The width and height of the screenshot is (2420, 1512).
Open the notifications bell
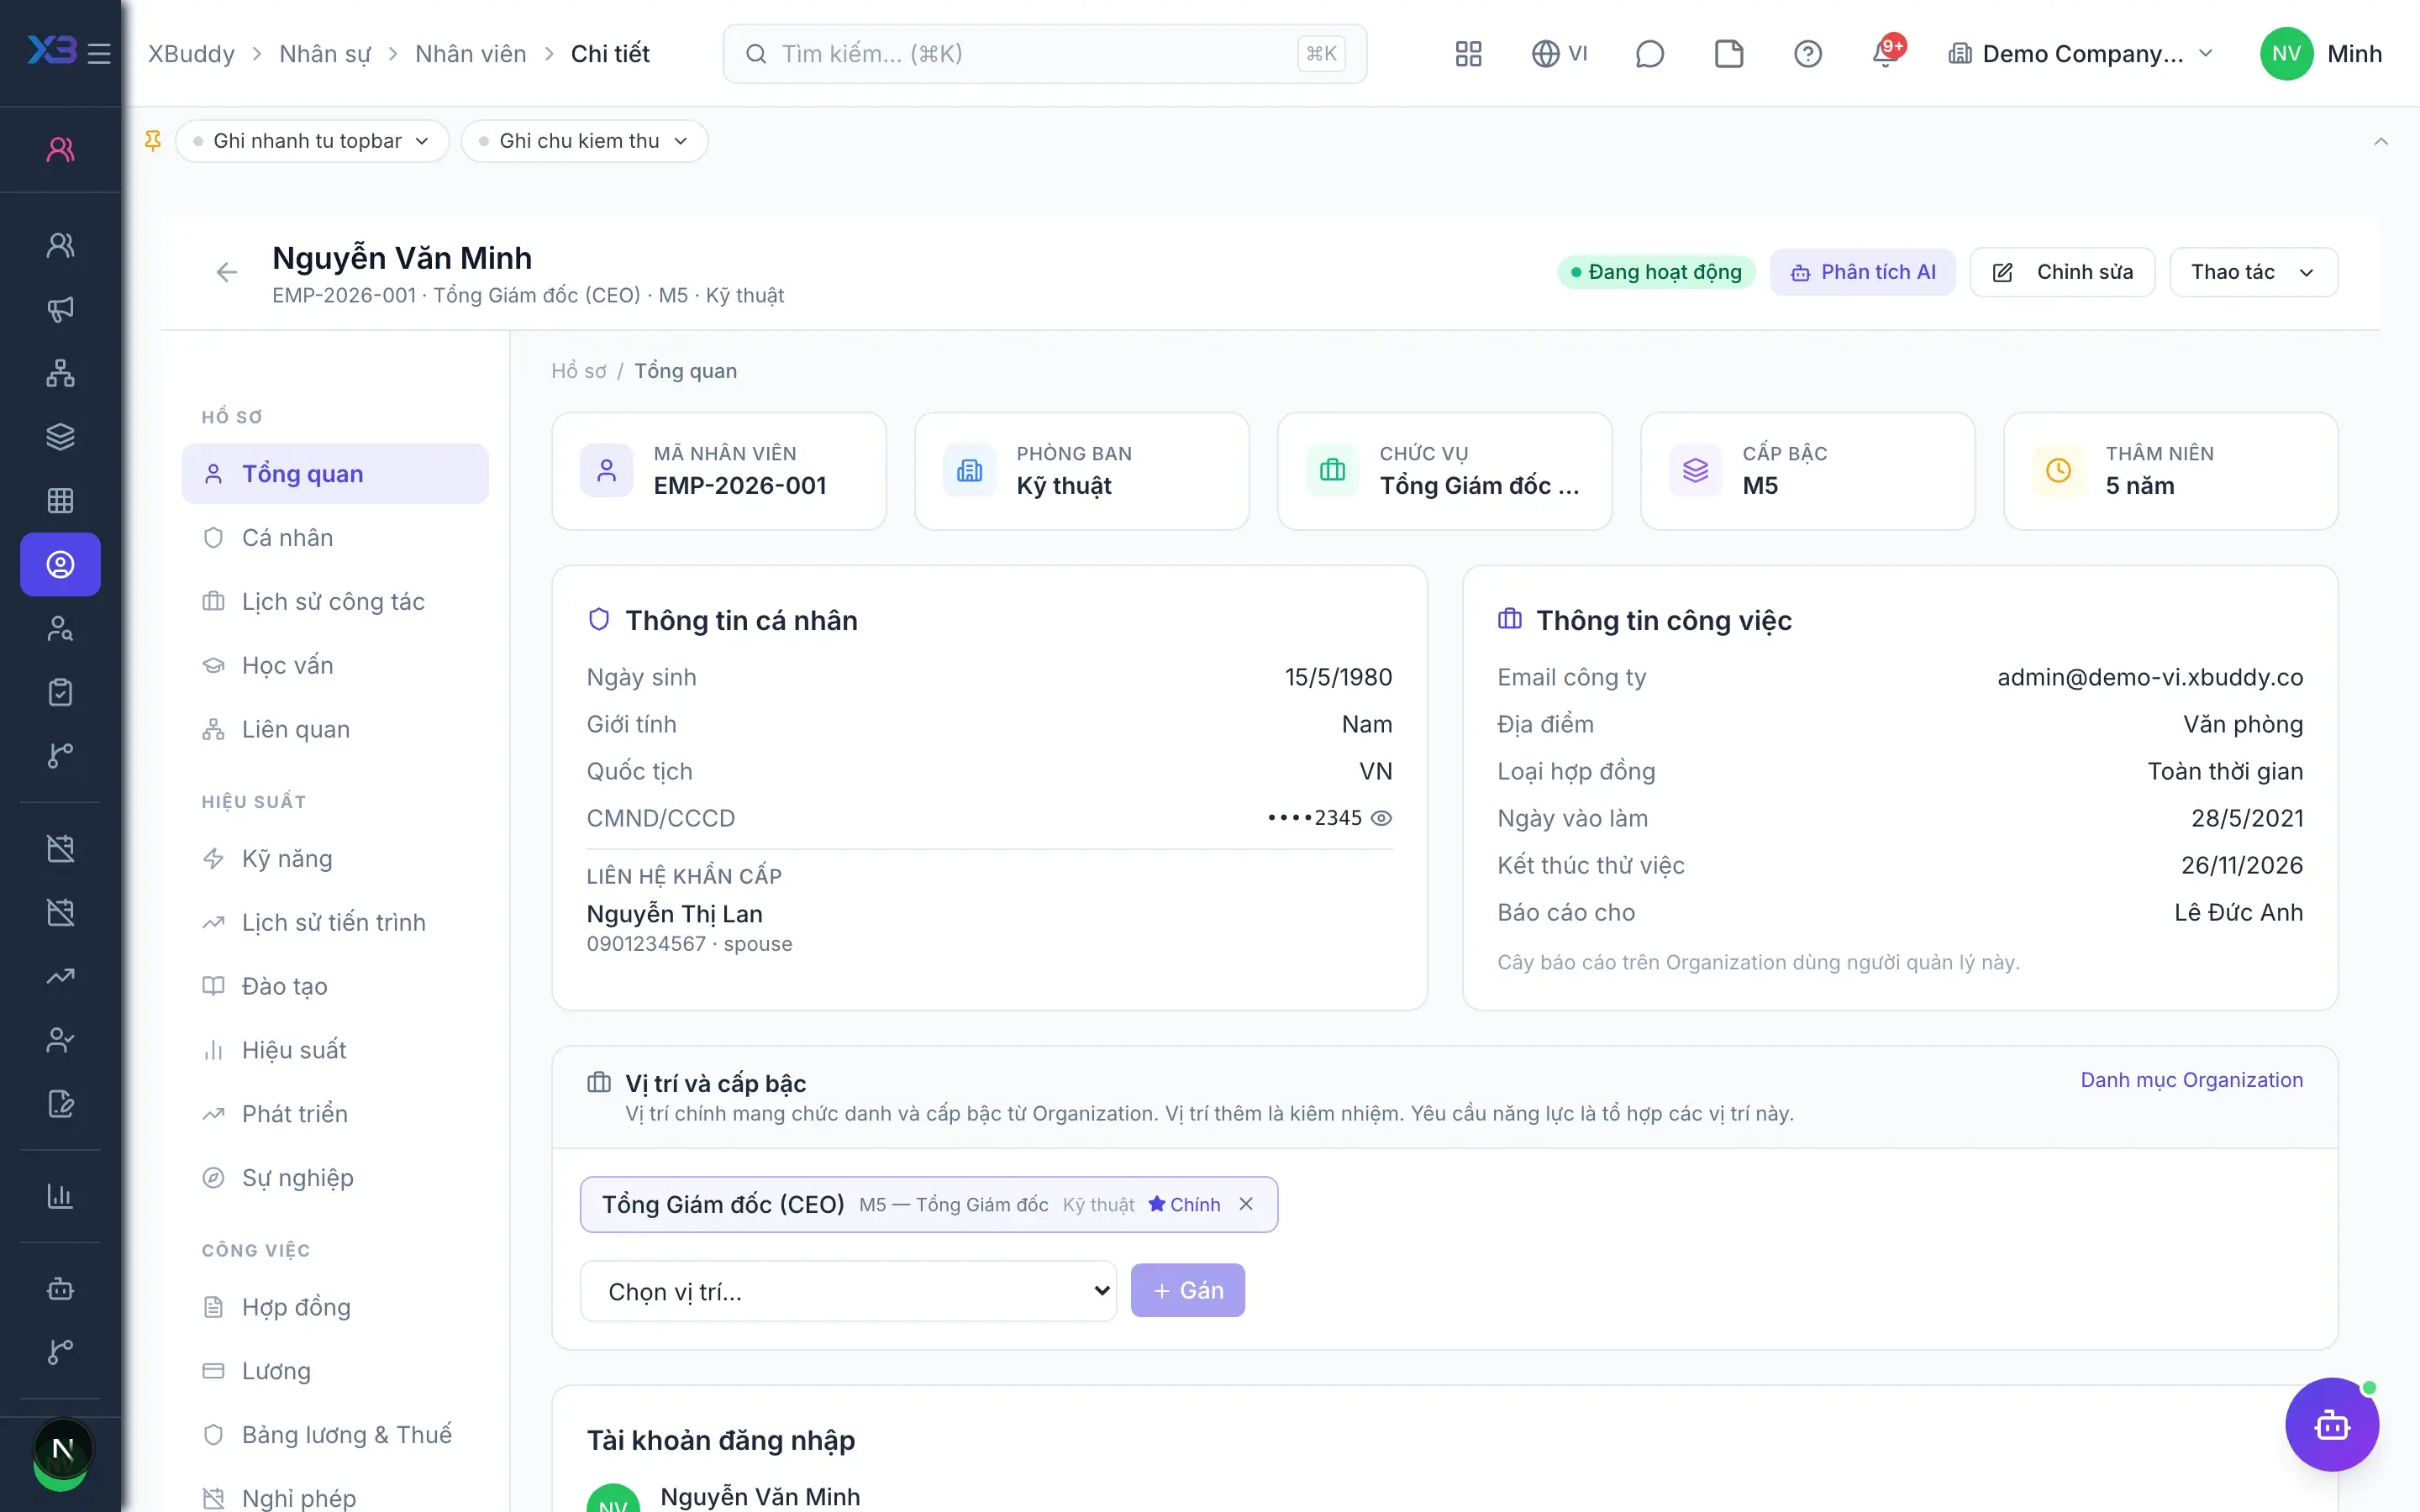click(x=1886, y=53)
